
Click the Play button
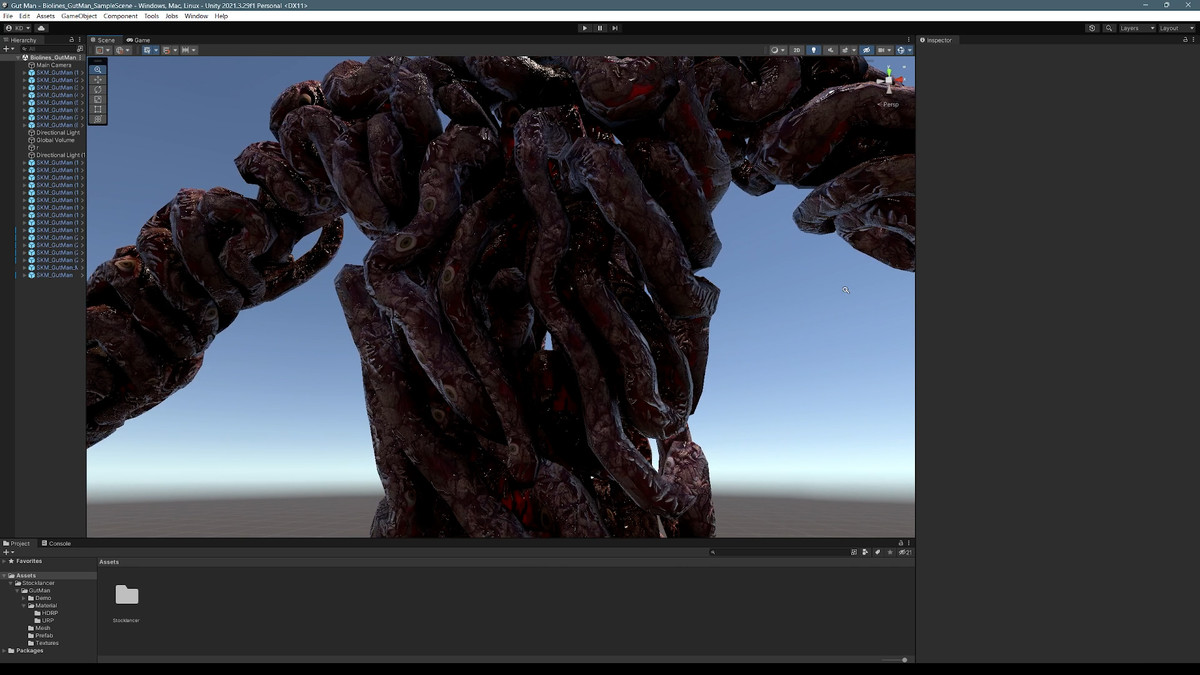585,28
